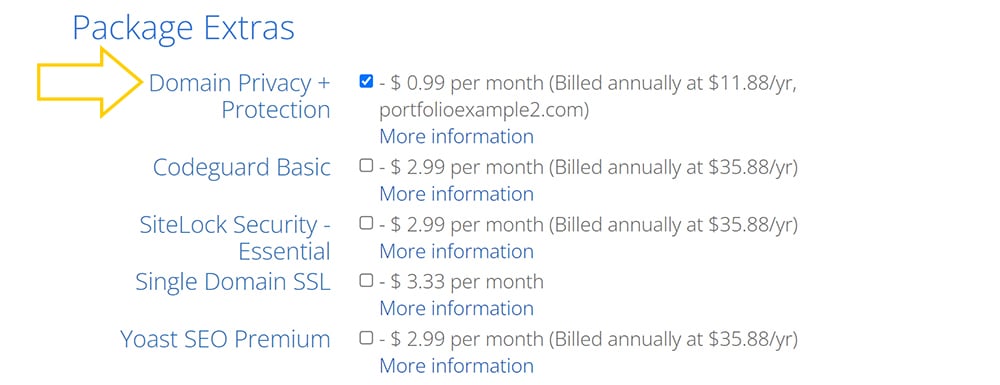Click the portfolioexample2.com domain text

tap(482, 110)
